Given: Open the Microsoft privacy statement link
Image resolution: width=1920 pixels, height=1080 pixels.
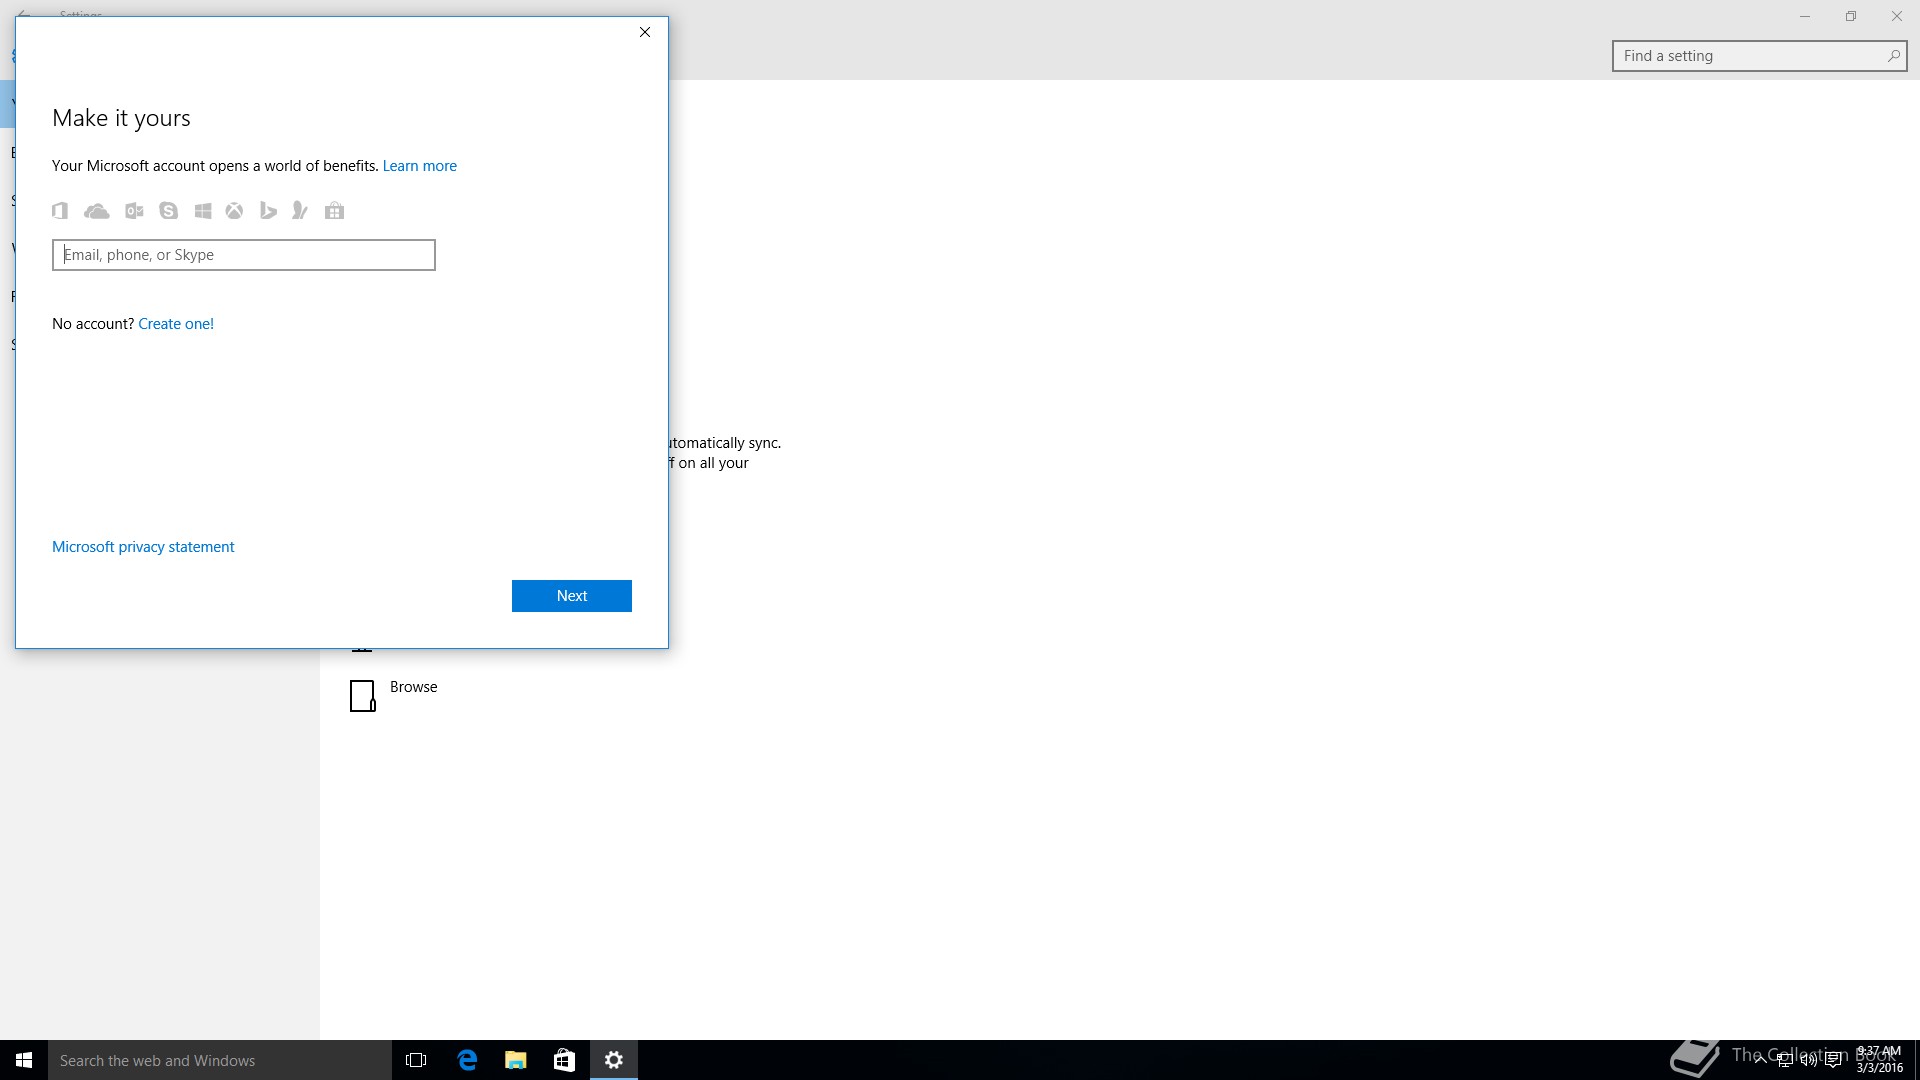Looking at the screenshot, I should point(143,547).
